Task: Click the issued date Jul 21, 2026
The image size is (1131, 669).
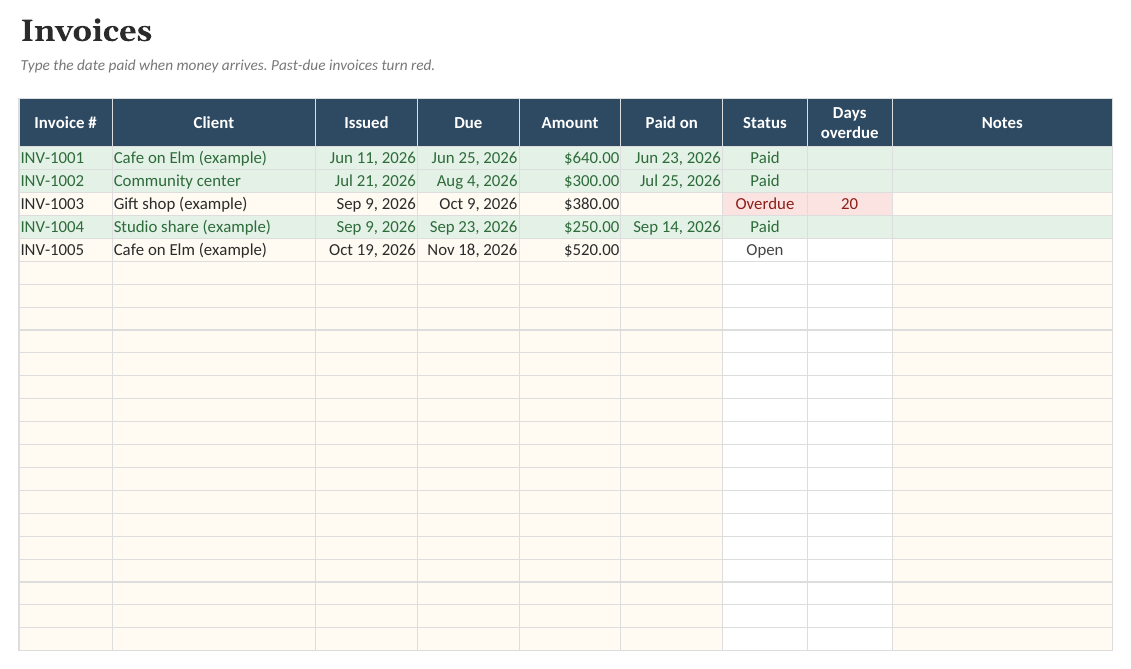Action: pyautogui.click(x=366, y=180)
